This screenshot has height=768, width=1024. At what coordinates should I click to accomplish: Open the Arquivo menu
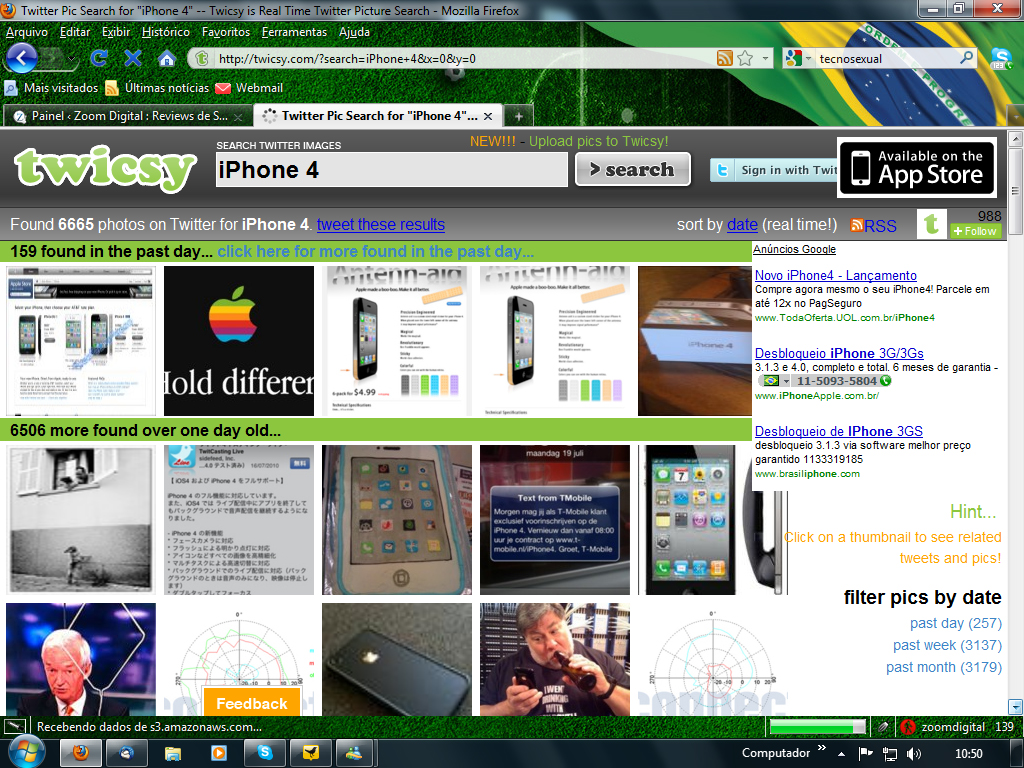(x=27, y=32)
